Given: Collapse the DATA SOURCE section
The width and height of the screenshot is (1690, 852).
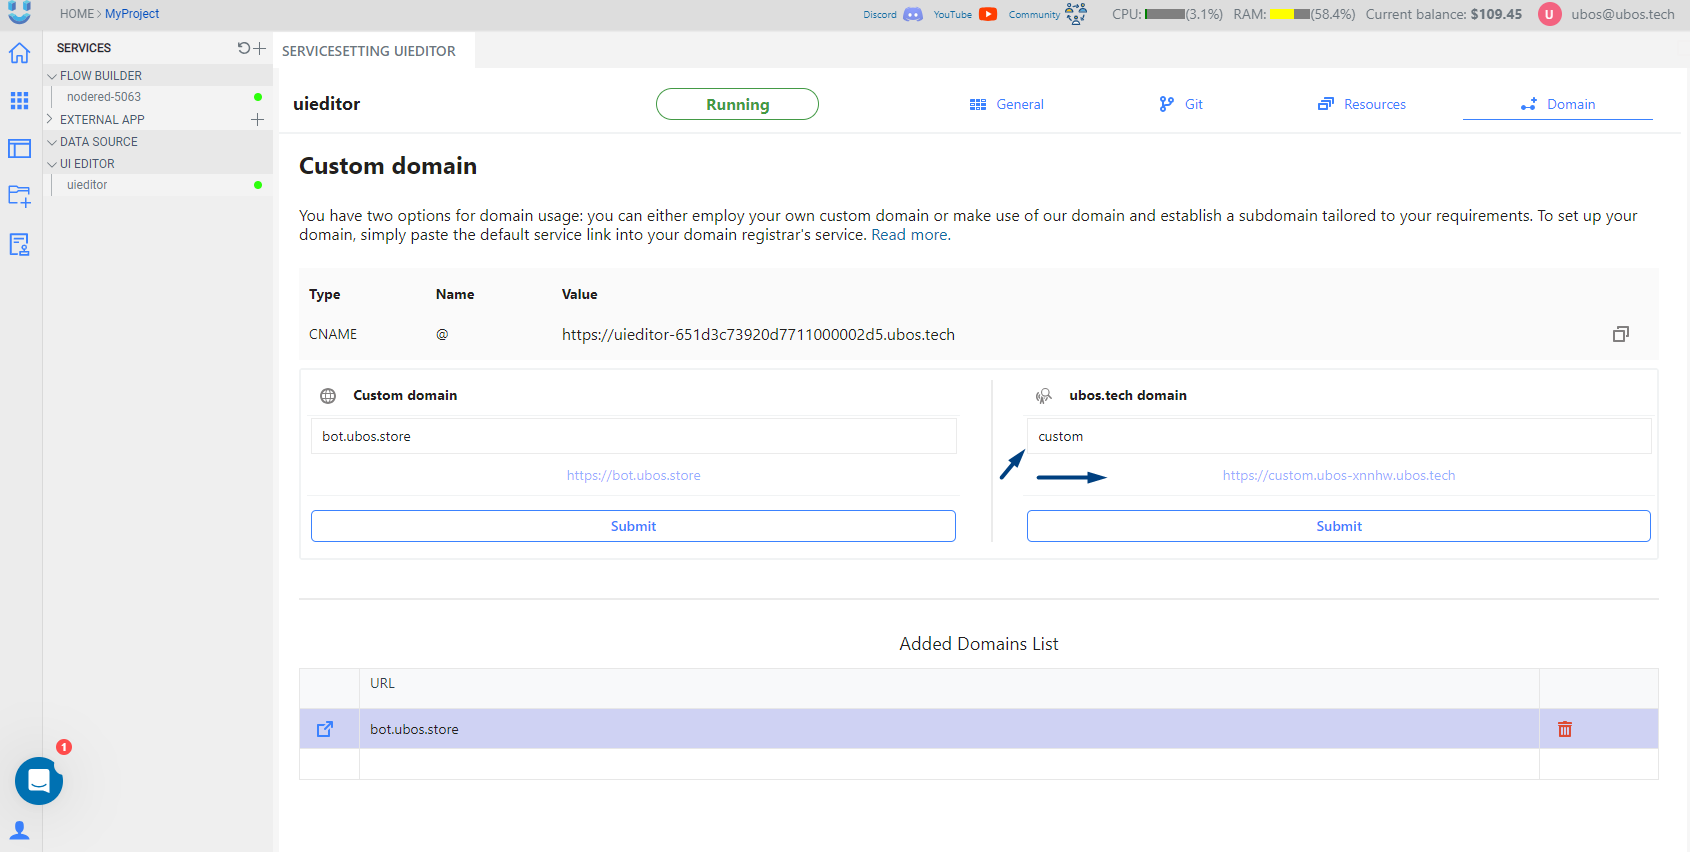Looking at the screenshot, I should (x=52, y=142).
